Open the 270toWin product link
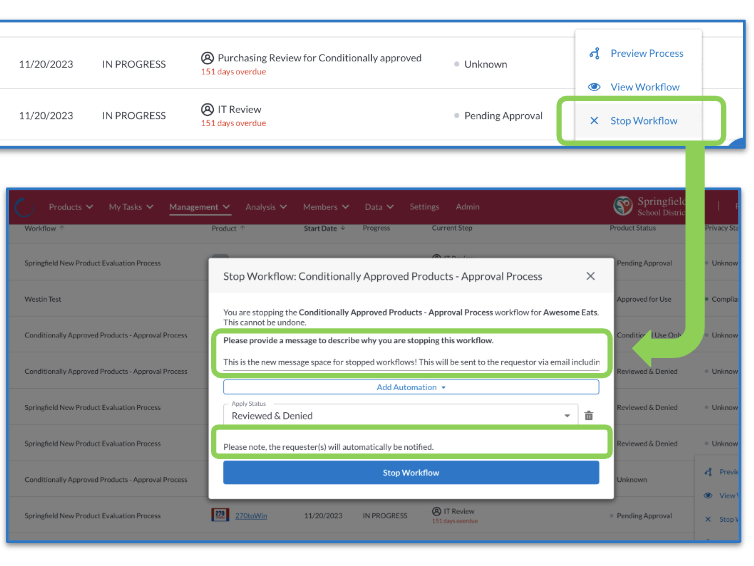 pyautogui.click(x=251, y=516)
